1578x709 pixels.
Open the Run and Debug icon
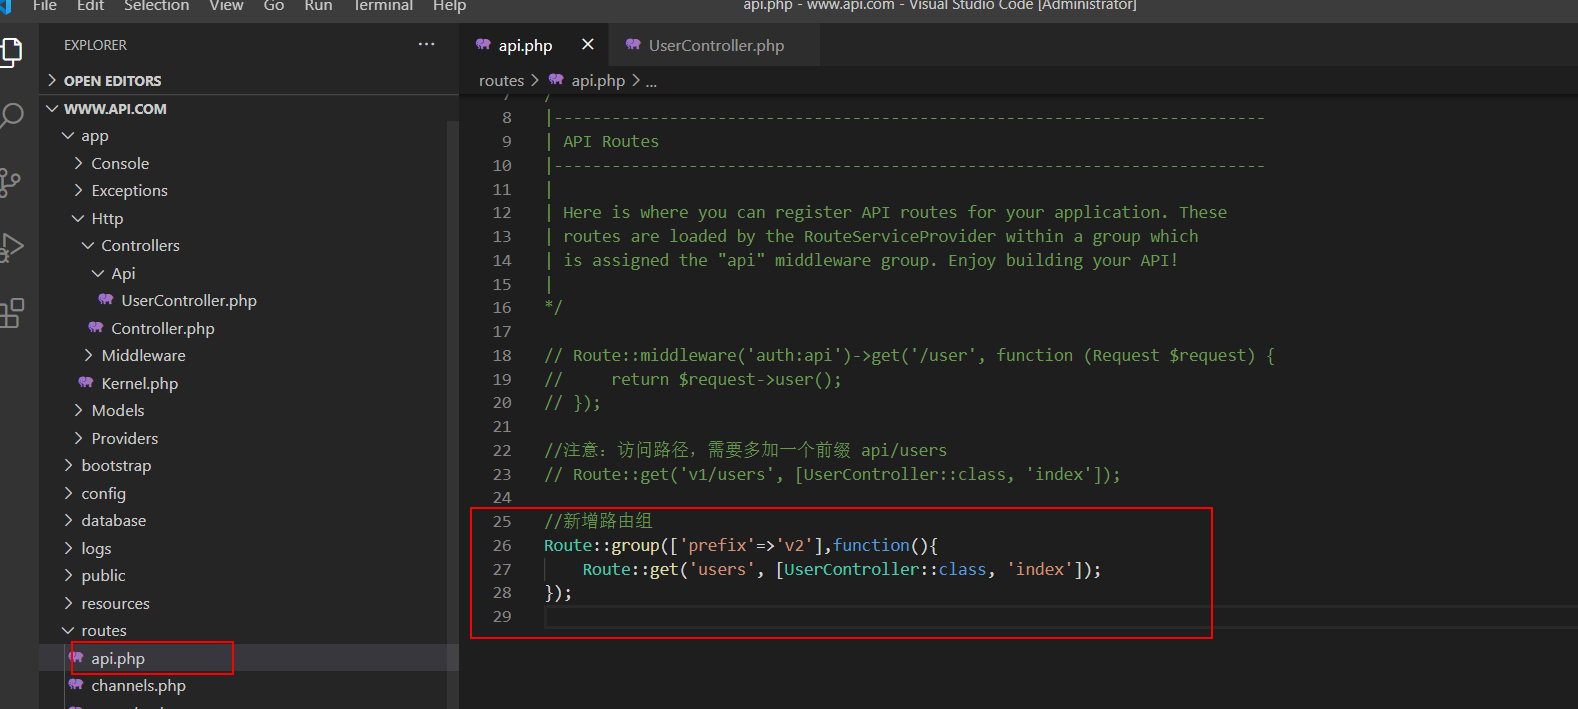pos(10,247)
